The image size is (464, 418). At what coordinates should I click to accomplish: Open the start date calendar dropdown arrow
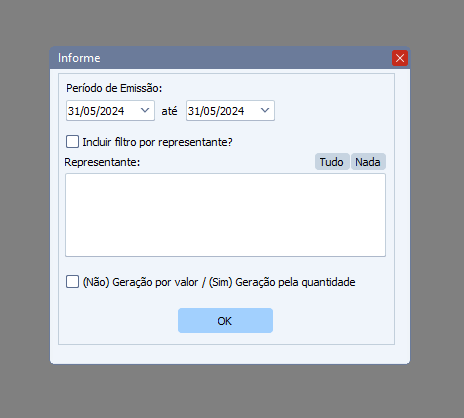[x=145, y=110]
